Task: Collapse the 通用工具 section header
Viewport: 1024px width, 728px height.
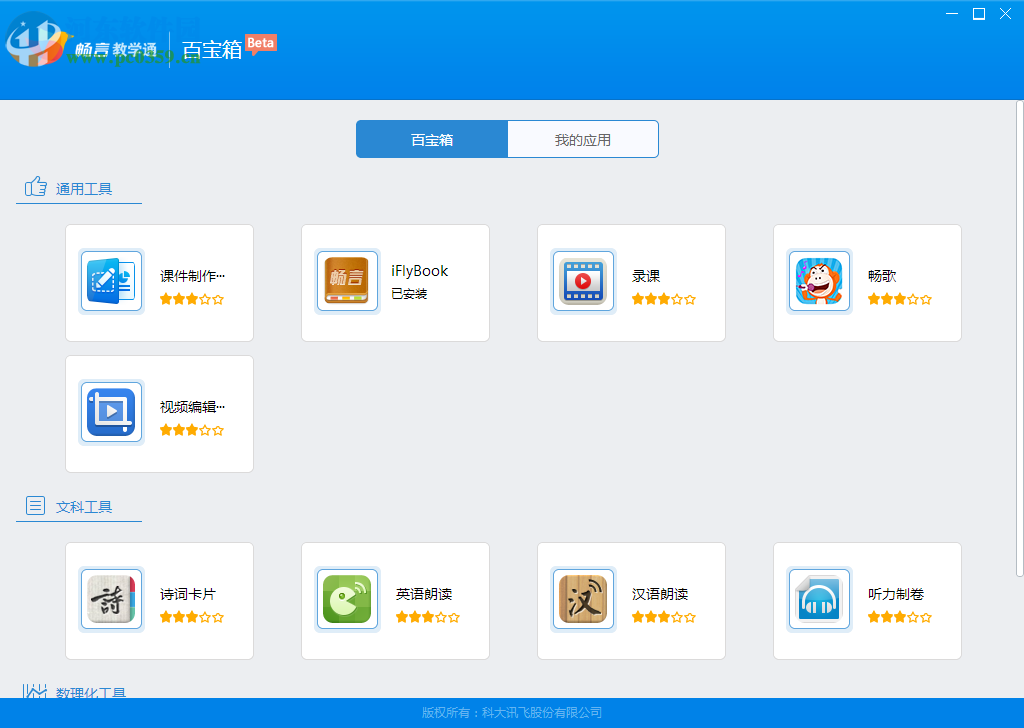Action: [x=84, y=186]
